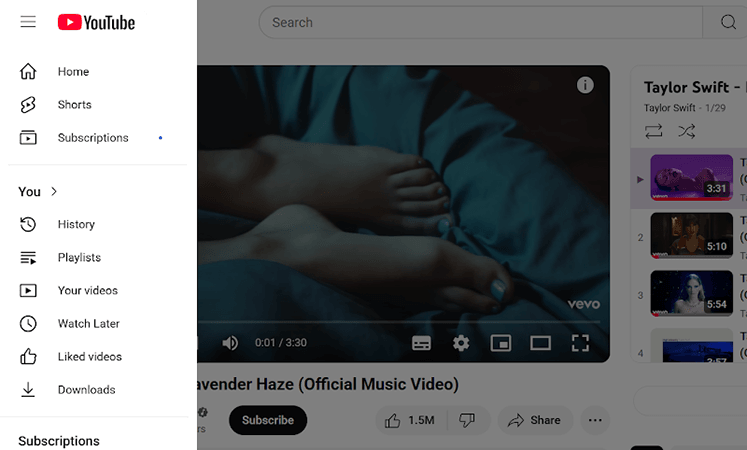Screen dimensions: 747x450
Task: Click the search magnifier button
Action: pos(727,22)
